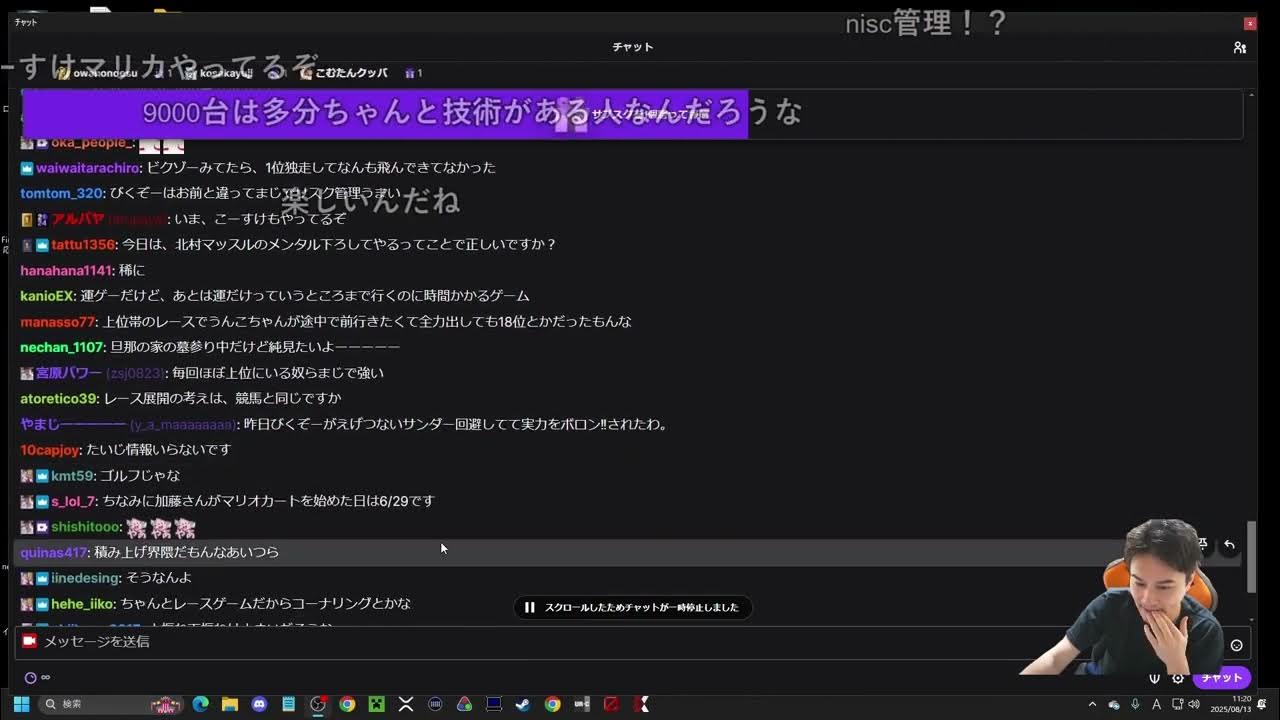Open kanioEX's username

tap(47, 296)
